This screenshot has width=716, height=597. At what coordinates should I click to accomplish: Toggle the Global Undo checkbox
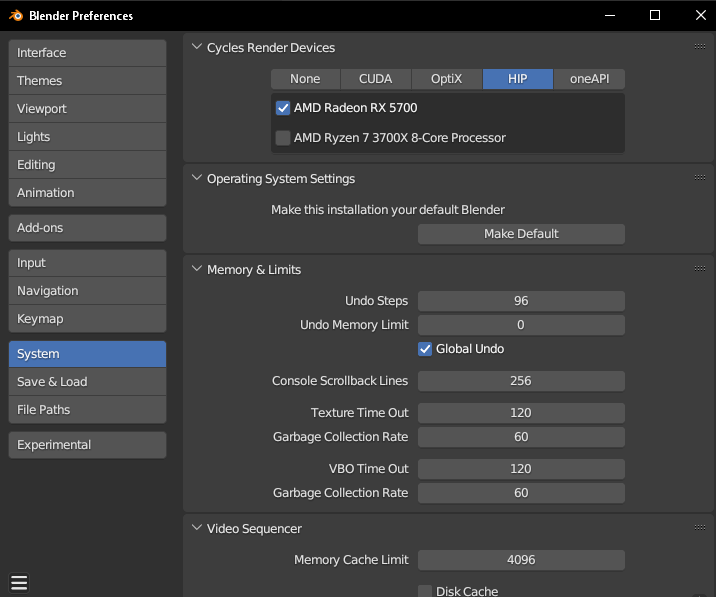pyautogui.click(x=425, y=349)
